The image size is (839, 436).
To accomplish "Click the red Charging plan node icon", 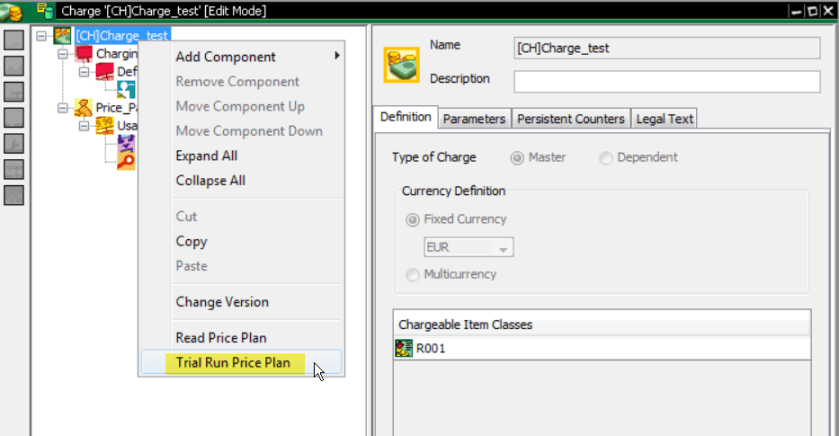I will (x=84, y=53).
